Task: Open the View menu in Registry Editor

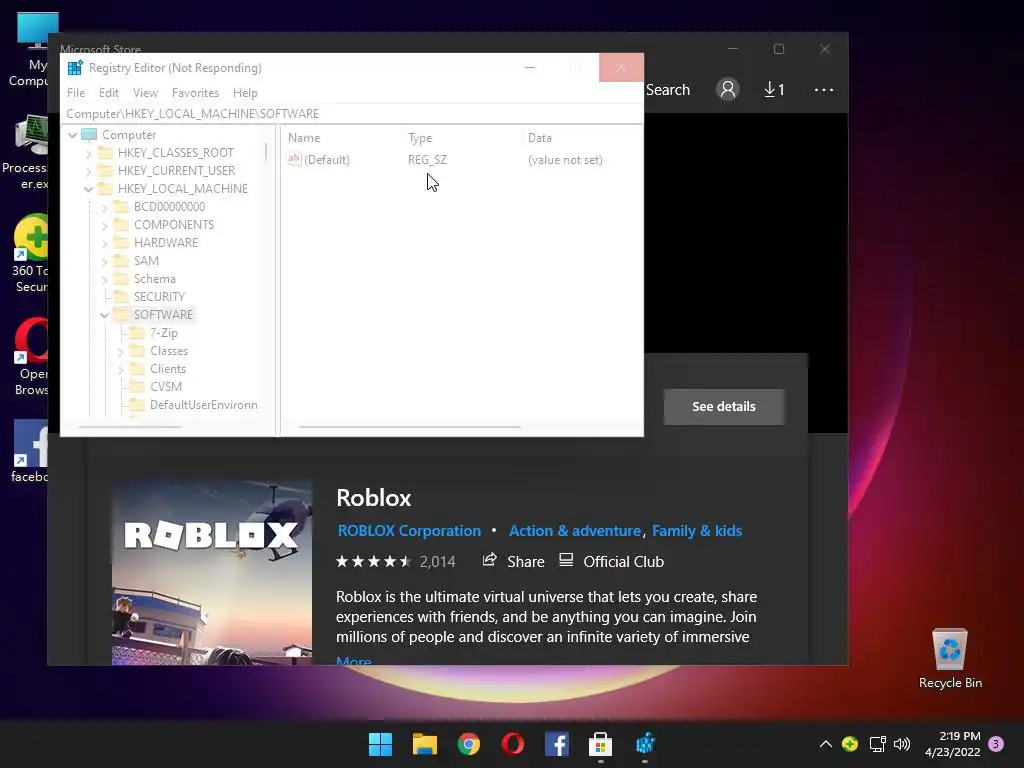Action: pyautogui.click(x=145, y=93)
